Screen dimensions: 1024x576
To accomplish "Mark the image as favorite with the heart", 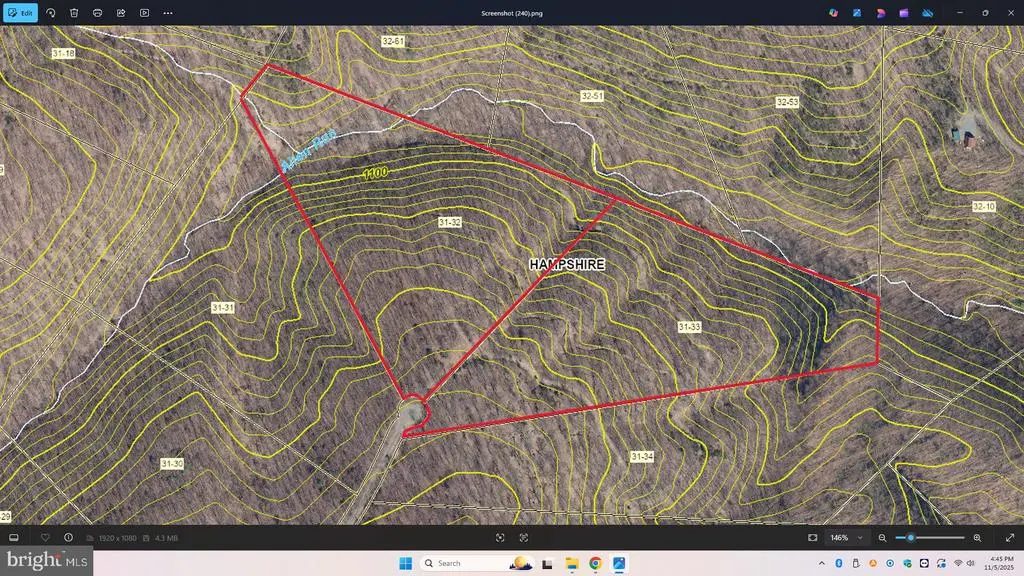I will click(45, 538).
